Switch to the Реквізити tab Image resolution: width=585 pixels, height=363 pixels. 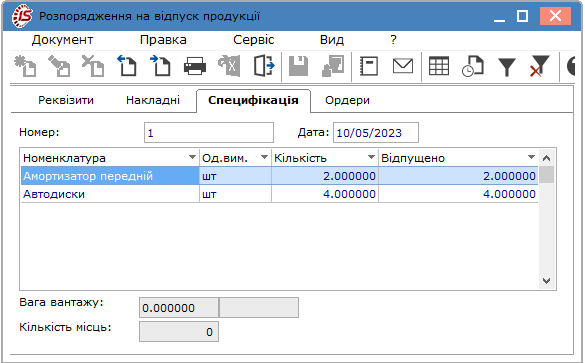66,100
